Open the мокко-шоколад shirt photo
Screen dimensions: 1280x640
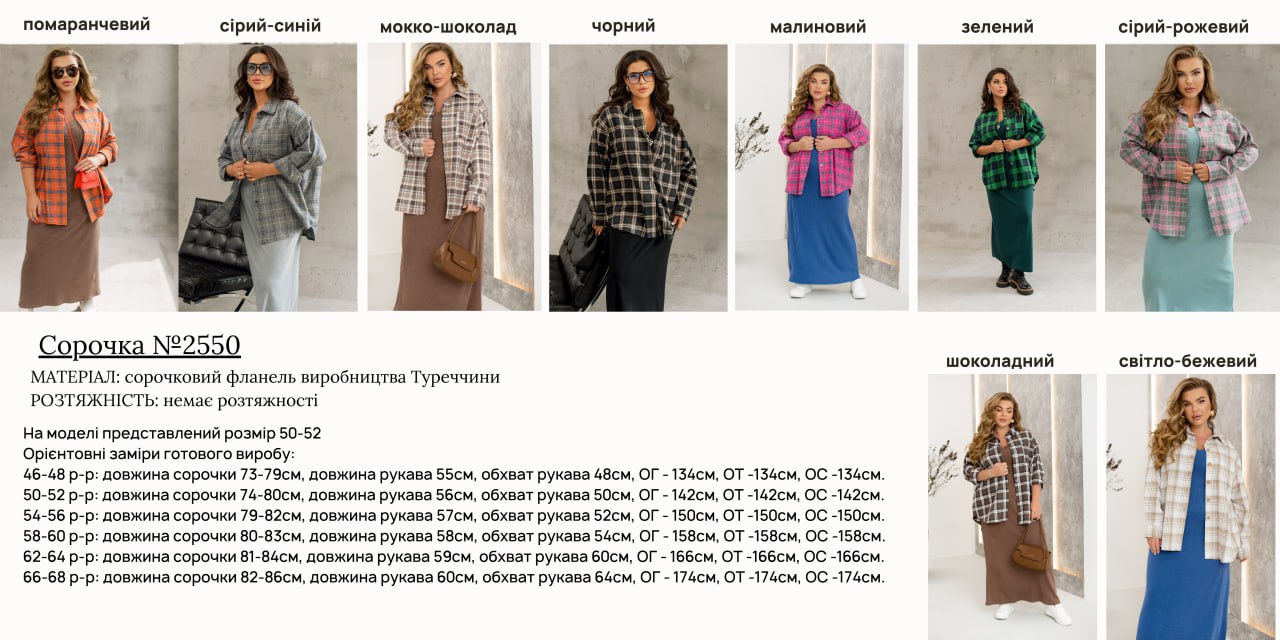pyautogui.click(x=454, y=177)
